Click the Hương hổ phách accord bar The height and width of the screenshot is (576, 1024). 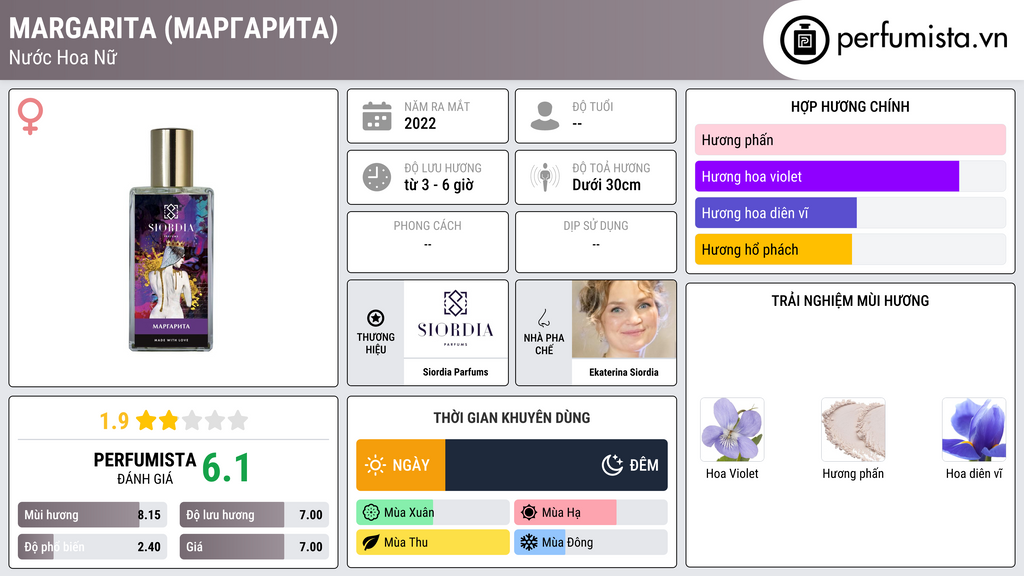(x=850, y=249)
